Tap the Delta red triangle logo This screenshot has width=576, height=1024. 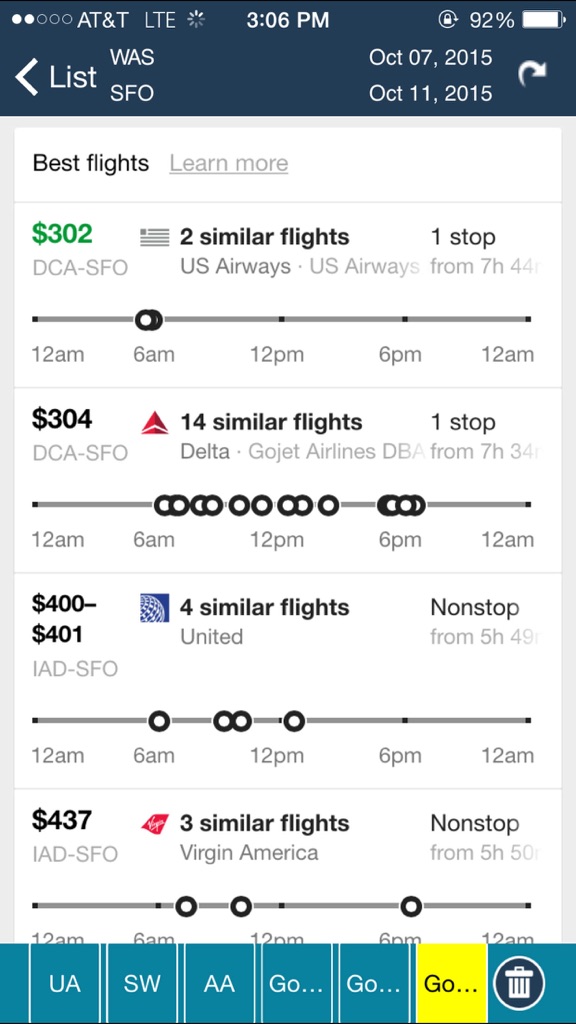point(155,423)
